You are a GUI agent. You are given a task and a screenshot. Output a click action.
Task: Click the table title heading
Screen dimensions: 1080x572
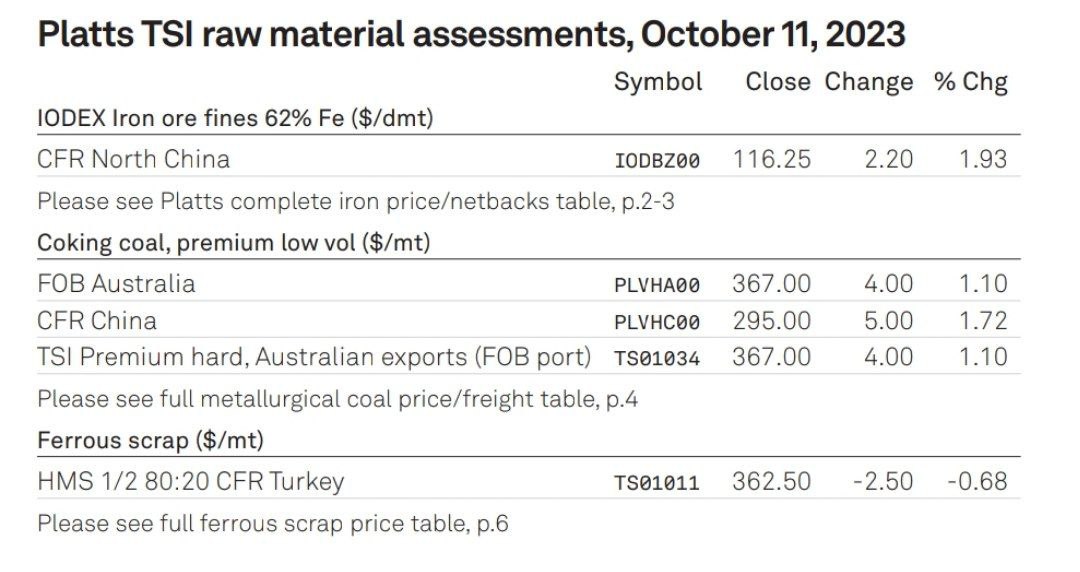pyautogui.click(x=471, y=34)
